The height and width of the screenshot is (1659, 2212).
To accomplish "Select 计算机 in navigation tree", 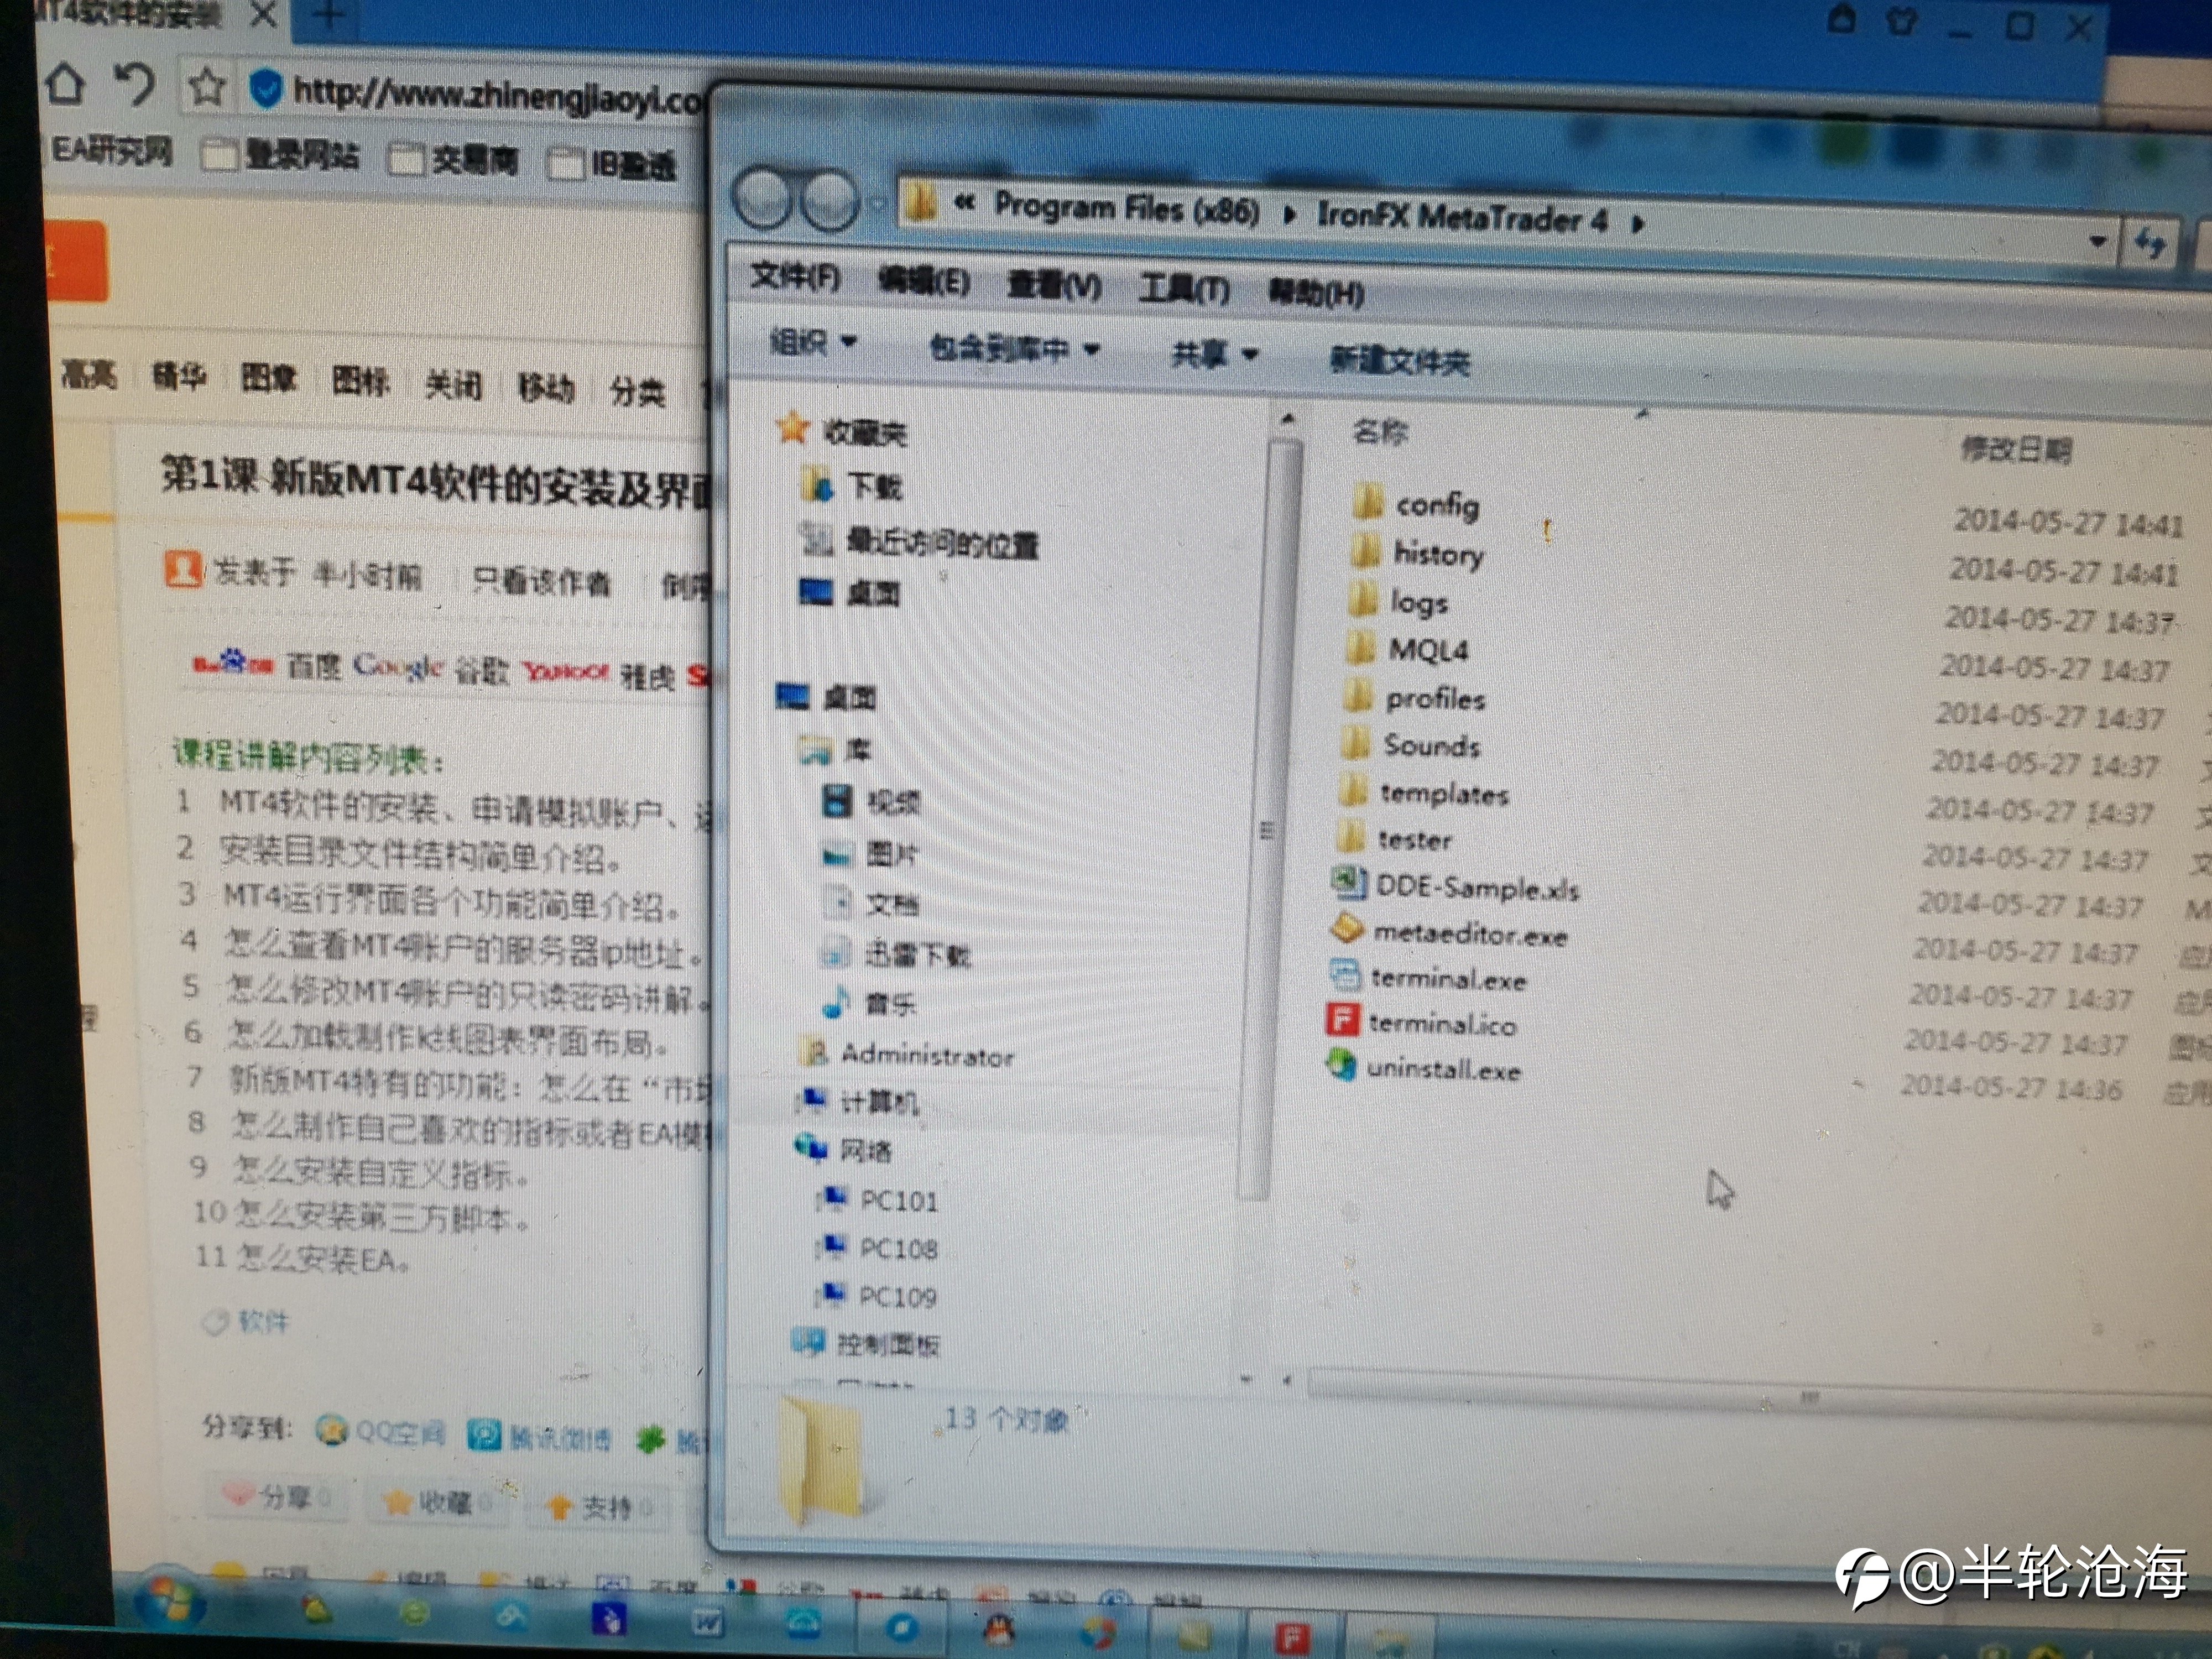I will tap(857, 1101).
